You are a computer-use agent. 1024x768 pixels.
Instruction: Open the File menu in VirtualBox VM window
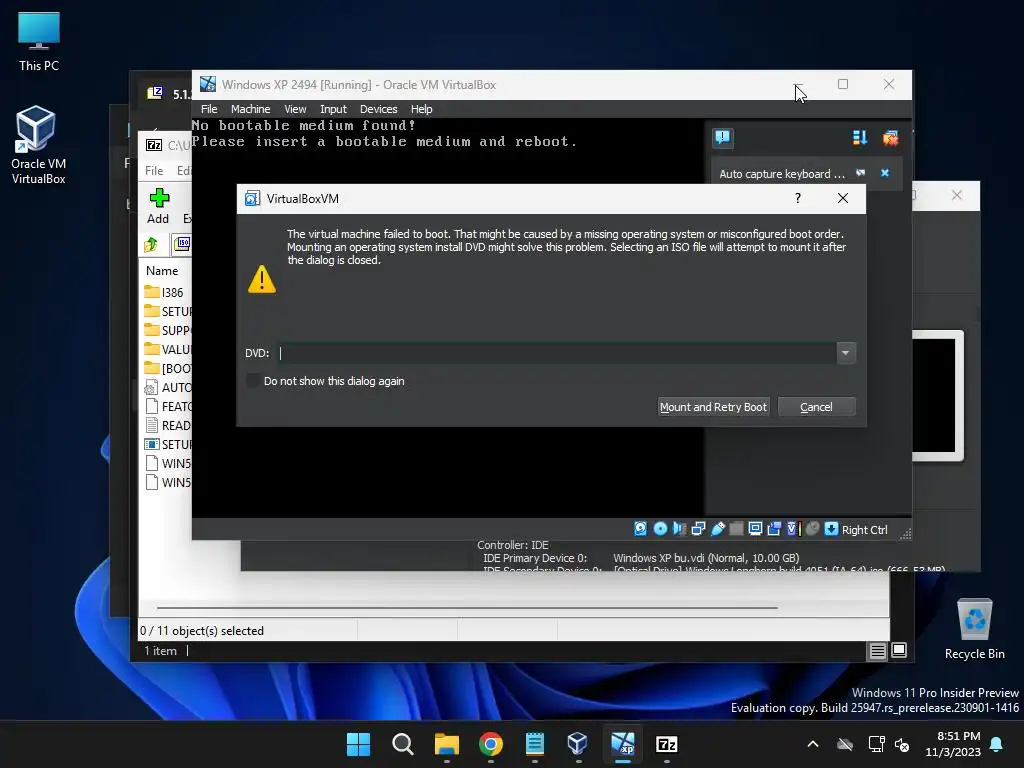[x=209, y=109]
